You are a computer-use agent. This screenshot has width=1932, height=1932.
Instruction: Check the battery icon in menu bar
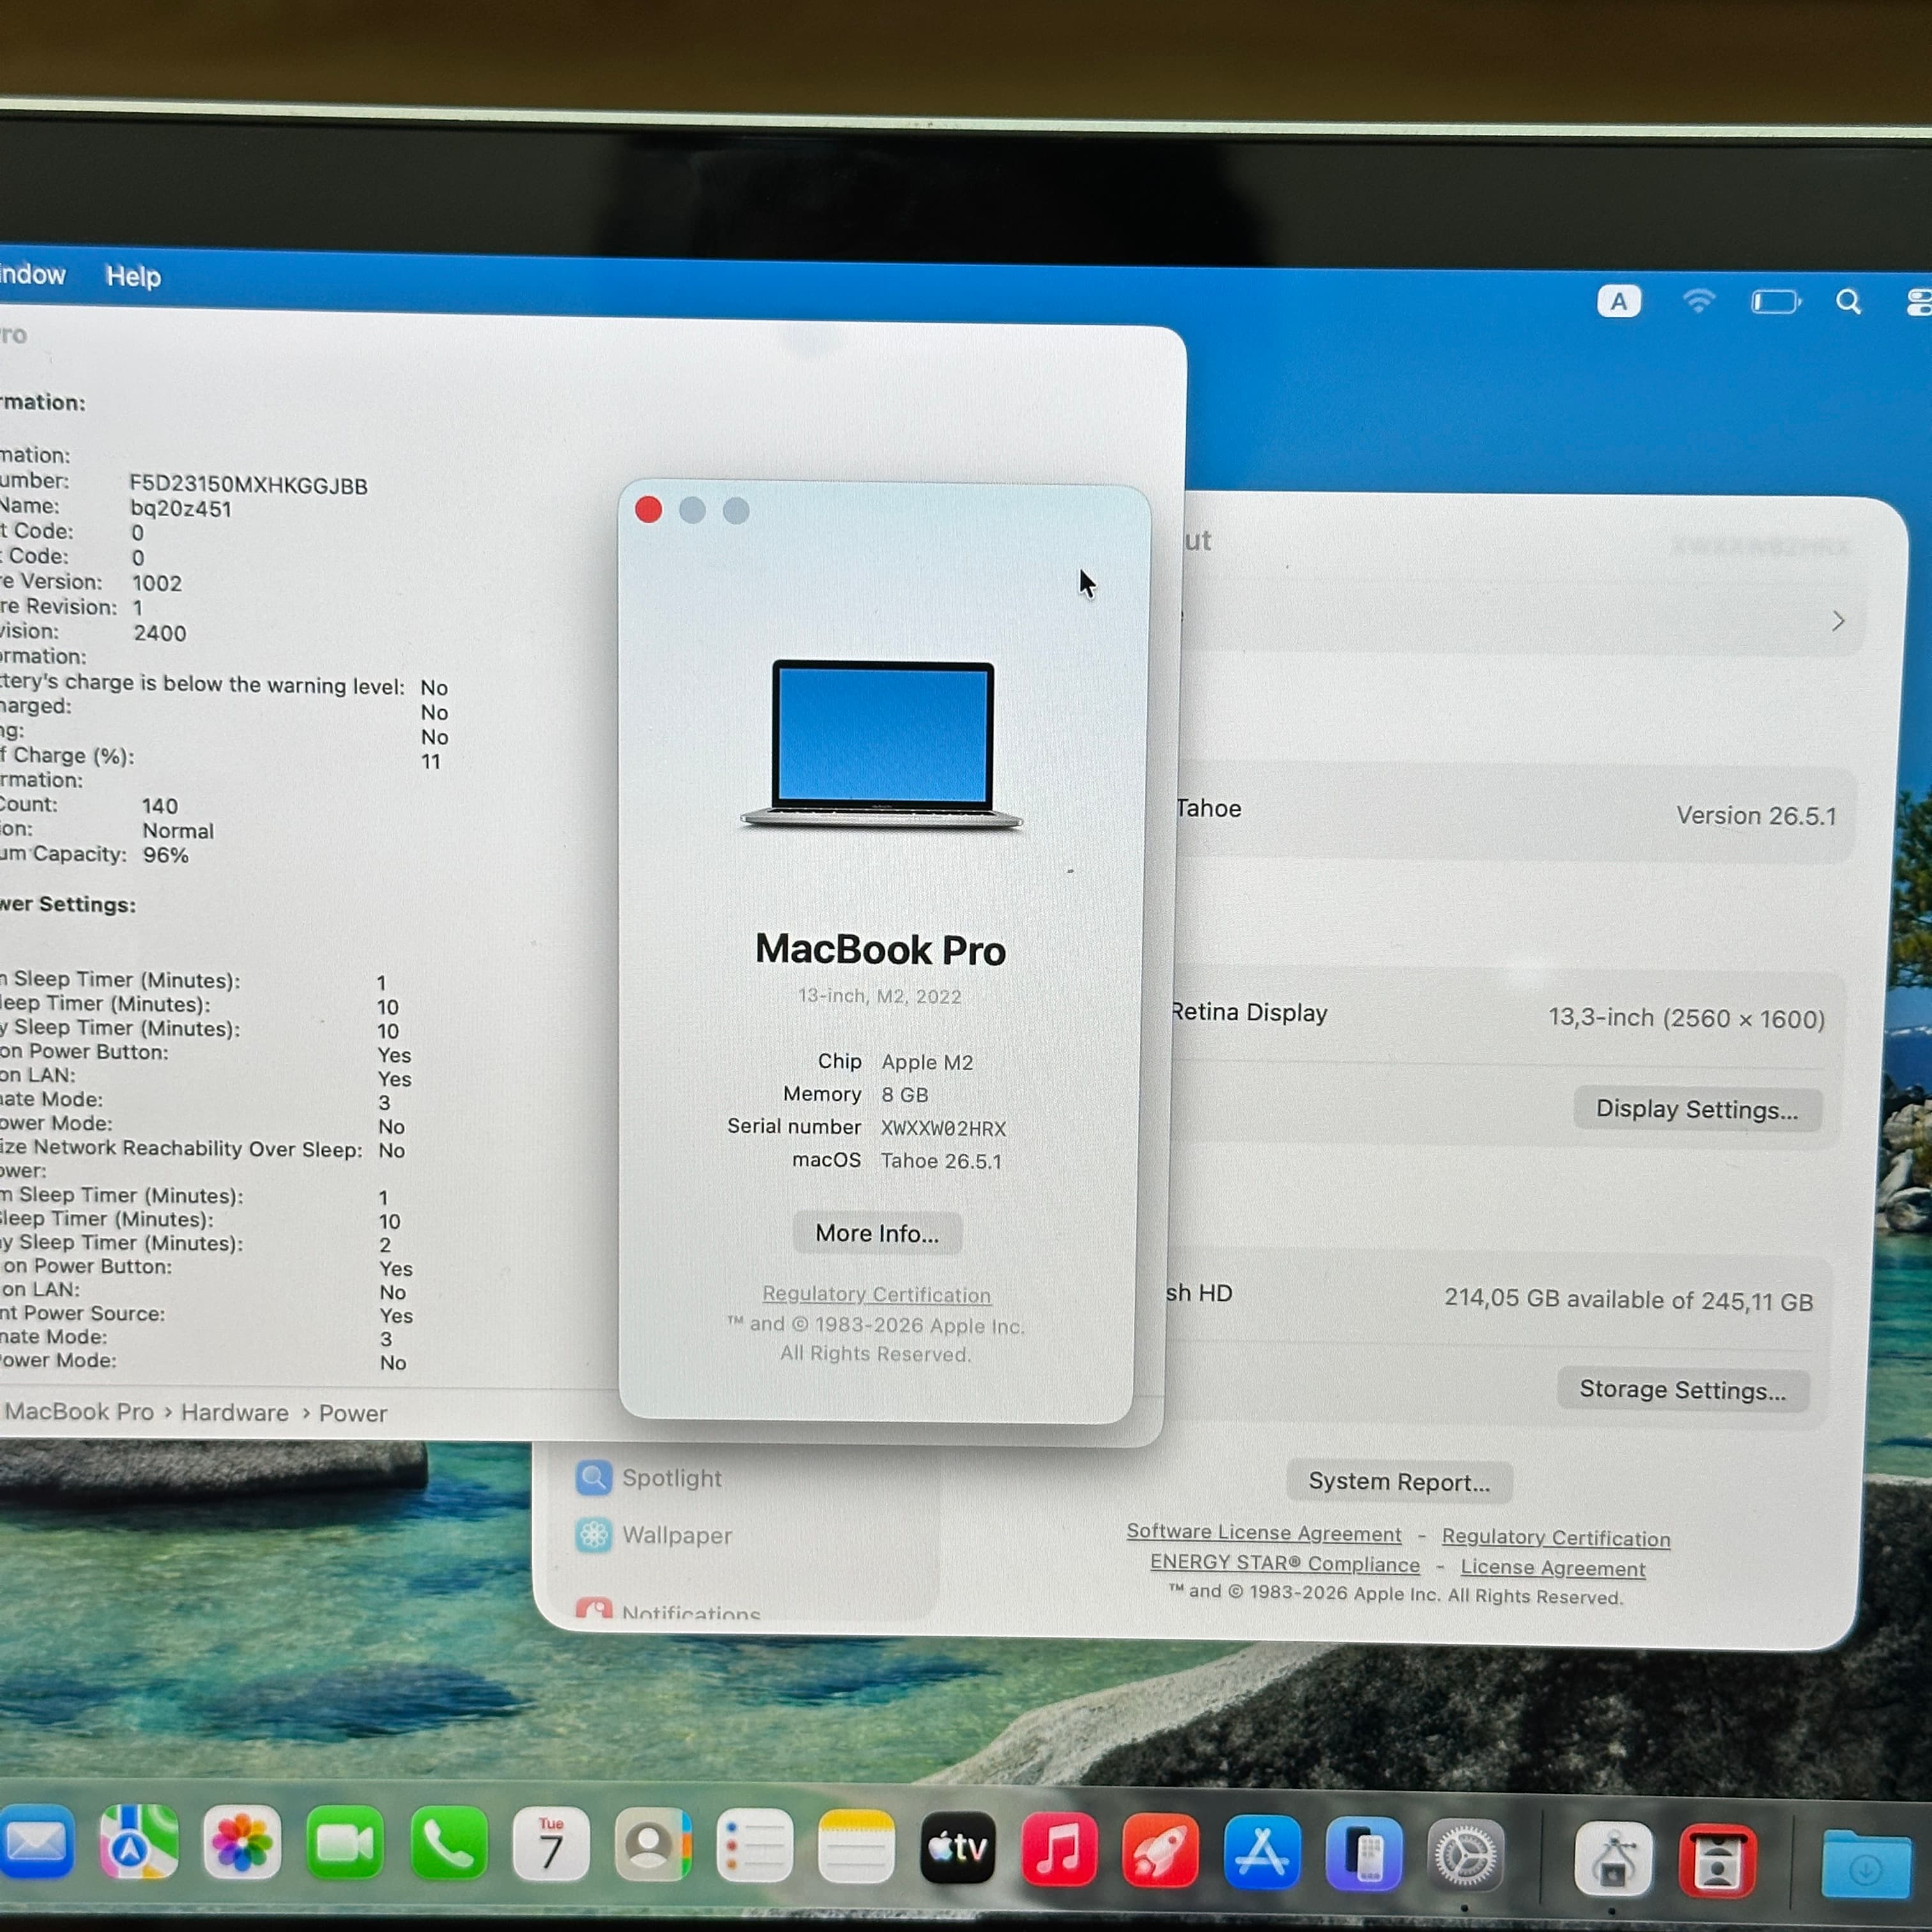tap(1776, 301)
